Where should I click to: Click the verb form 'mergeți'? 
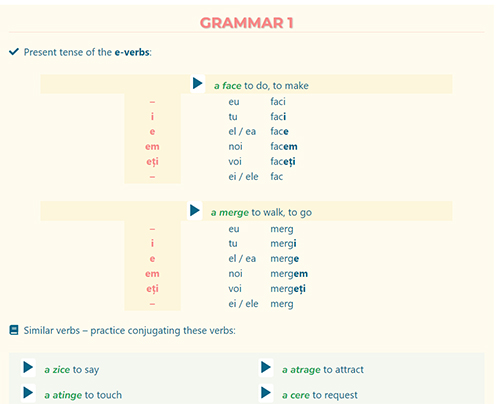click(288, 289)
